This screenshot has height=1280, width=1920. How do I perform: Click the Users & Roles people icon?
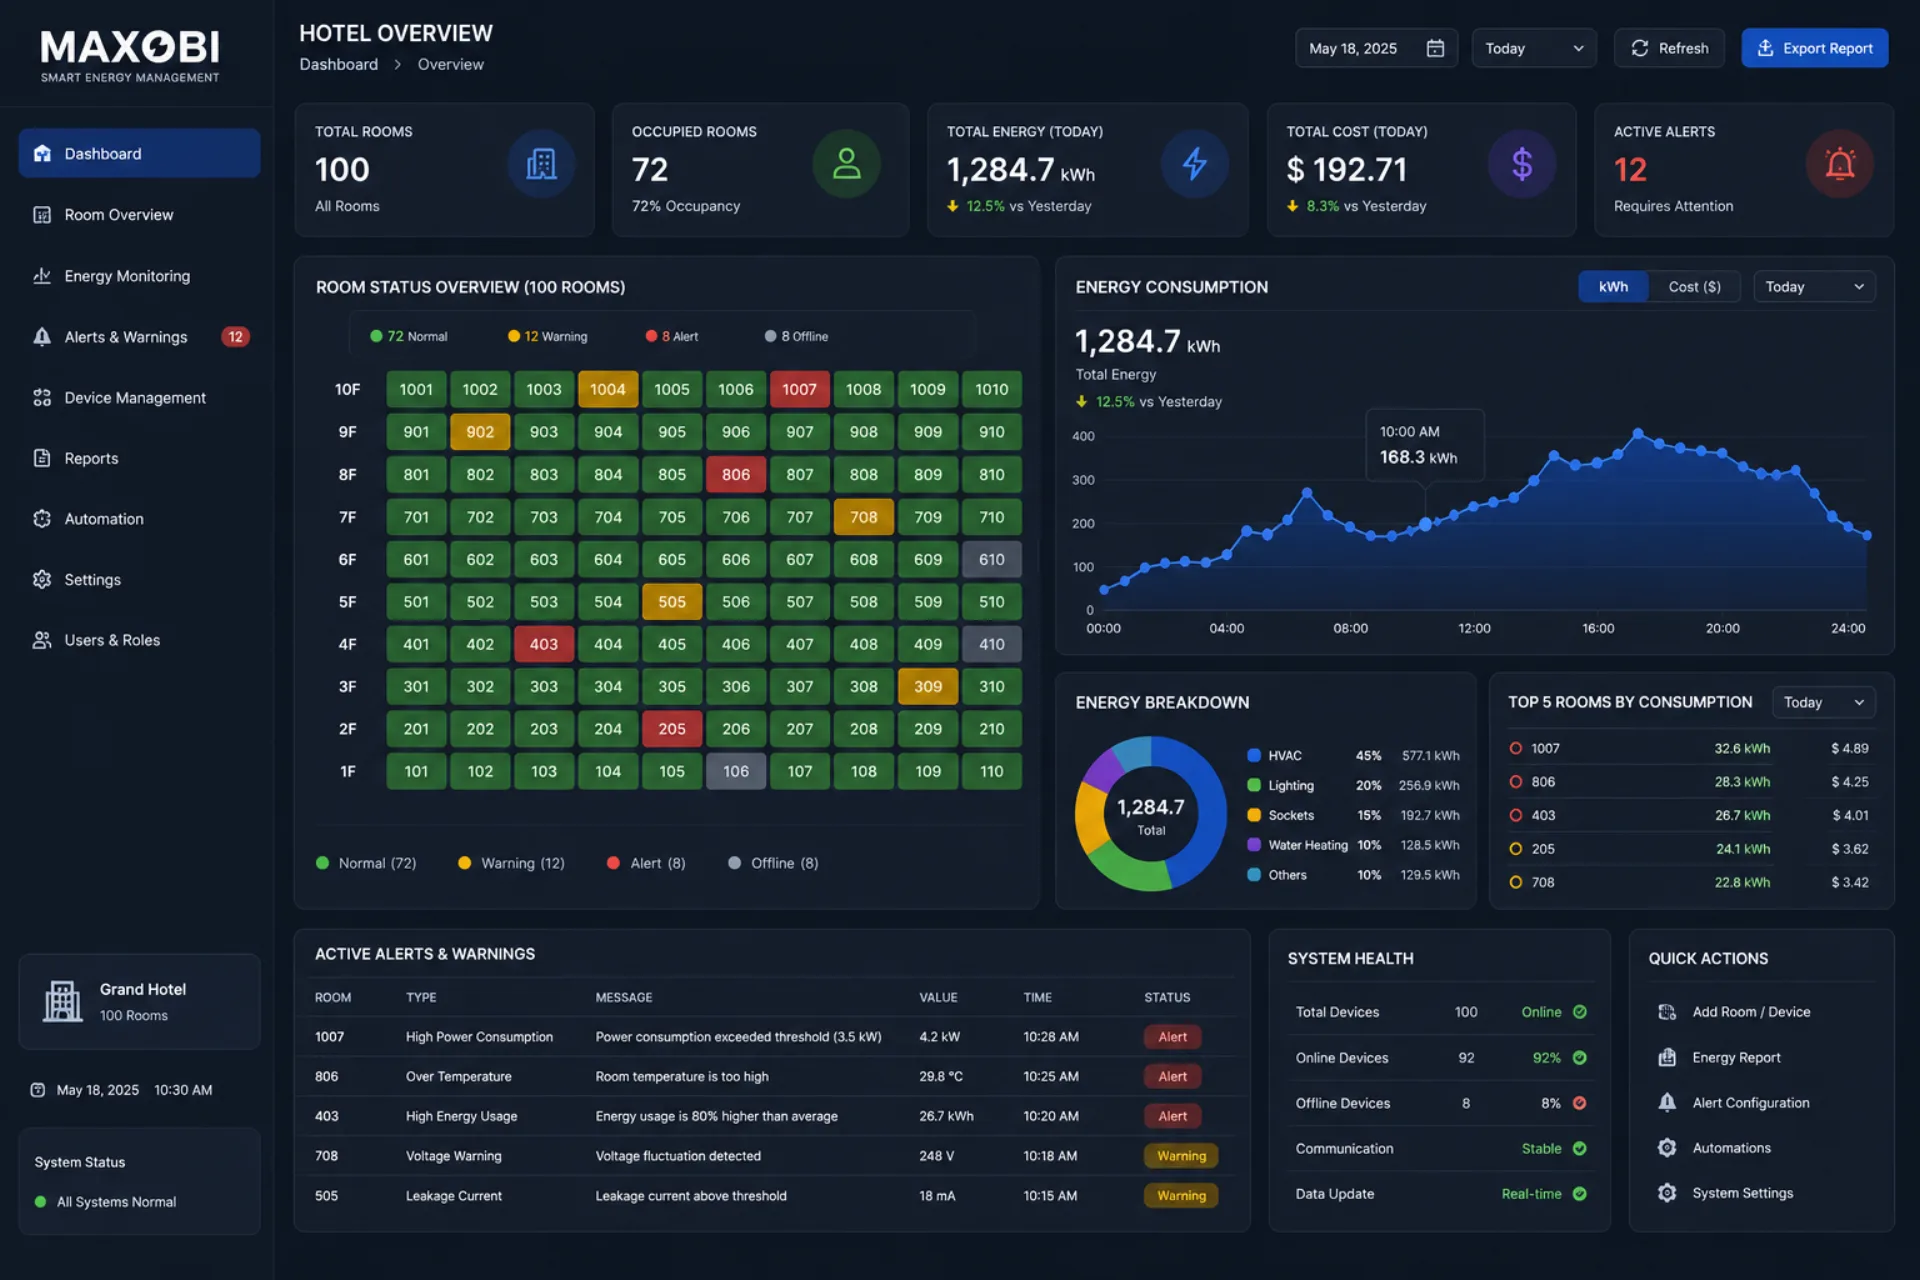(x=41, y=640)
